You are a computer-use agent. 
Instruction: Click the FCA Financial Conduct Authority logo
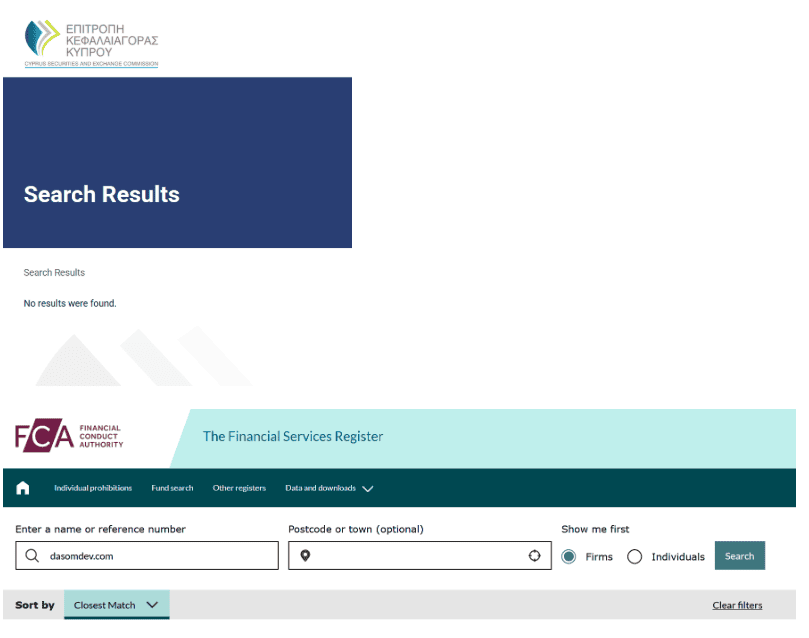click(68, 437)
